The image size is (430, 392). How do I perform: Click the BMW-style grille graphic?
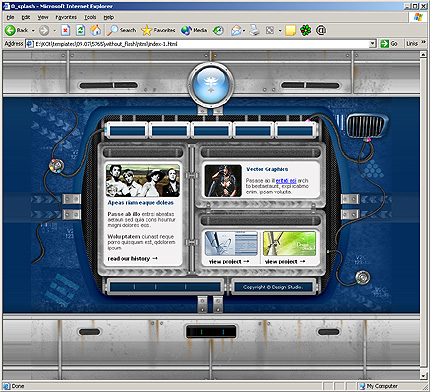click(367, 126)
